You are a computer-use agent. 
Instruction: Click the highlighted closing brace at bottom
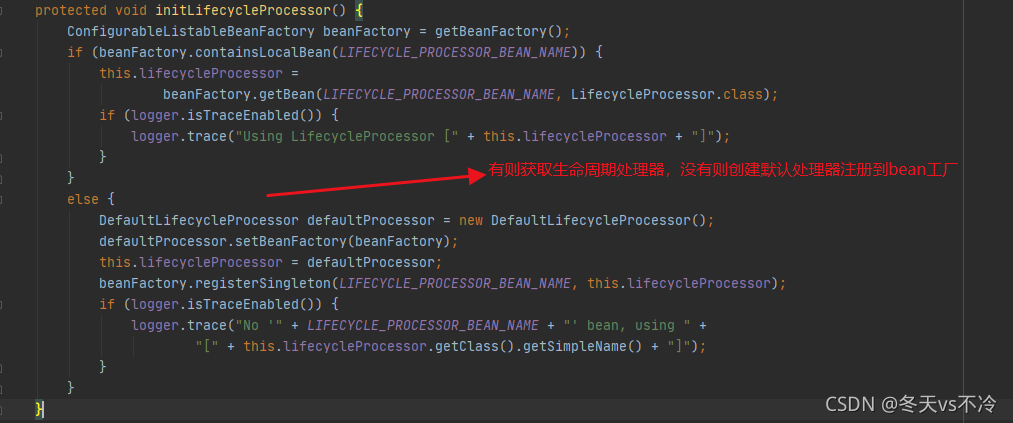(39, 409)
